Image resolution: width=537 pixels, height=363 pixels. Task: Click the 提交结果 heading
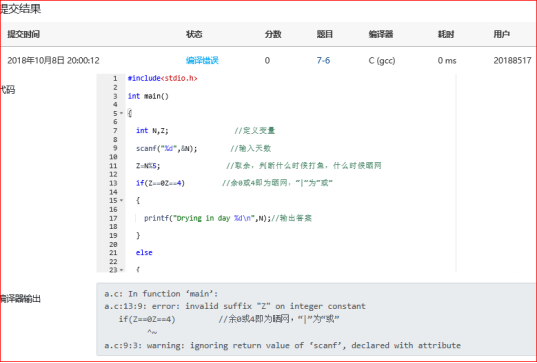click(x=21, y=9)
